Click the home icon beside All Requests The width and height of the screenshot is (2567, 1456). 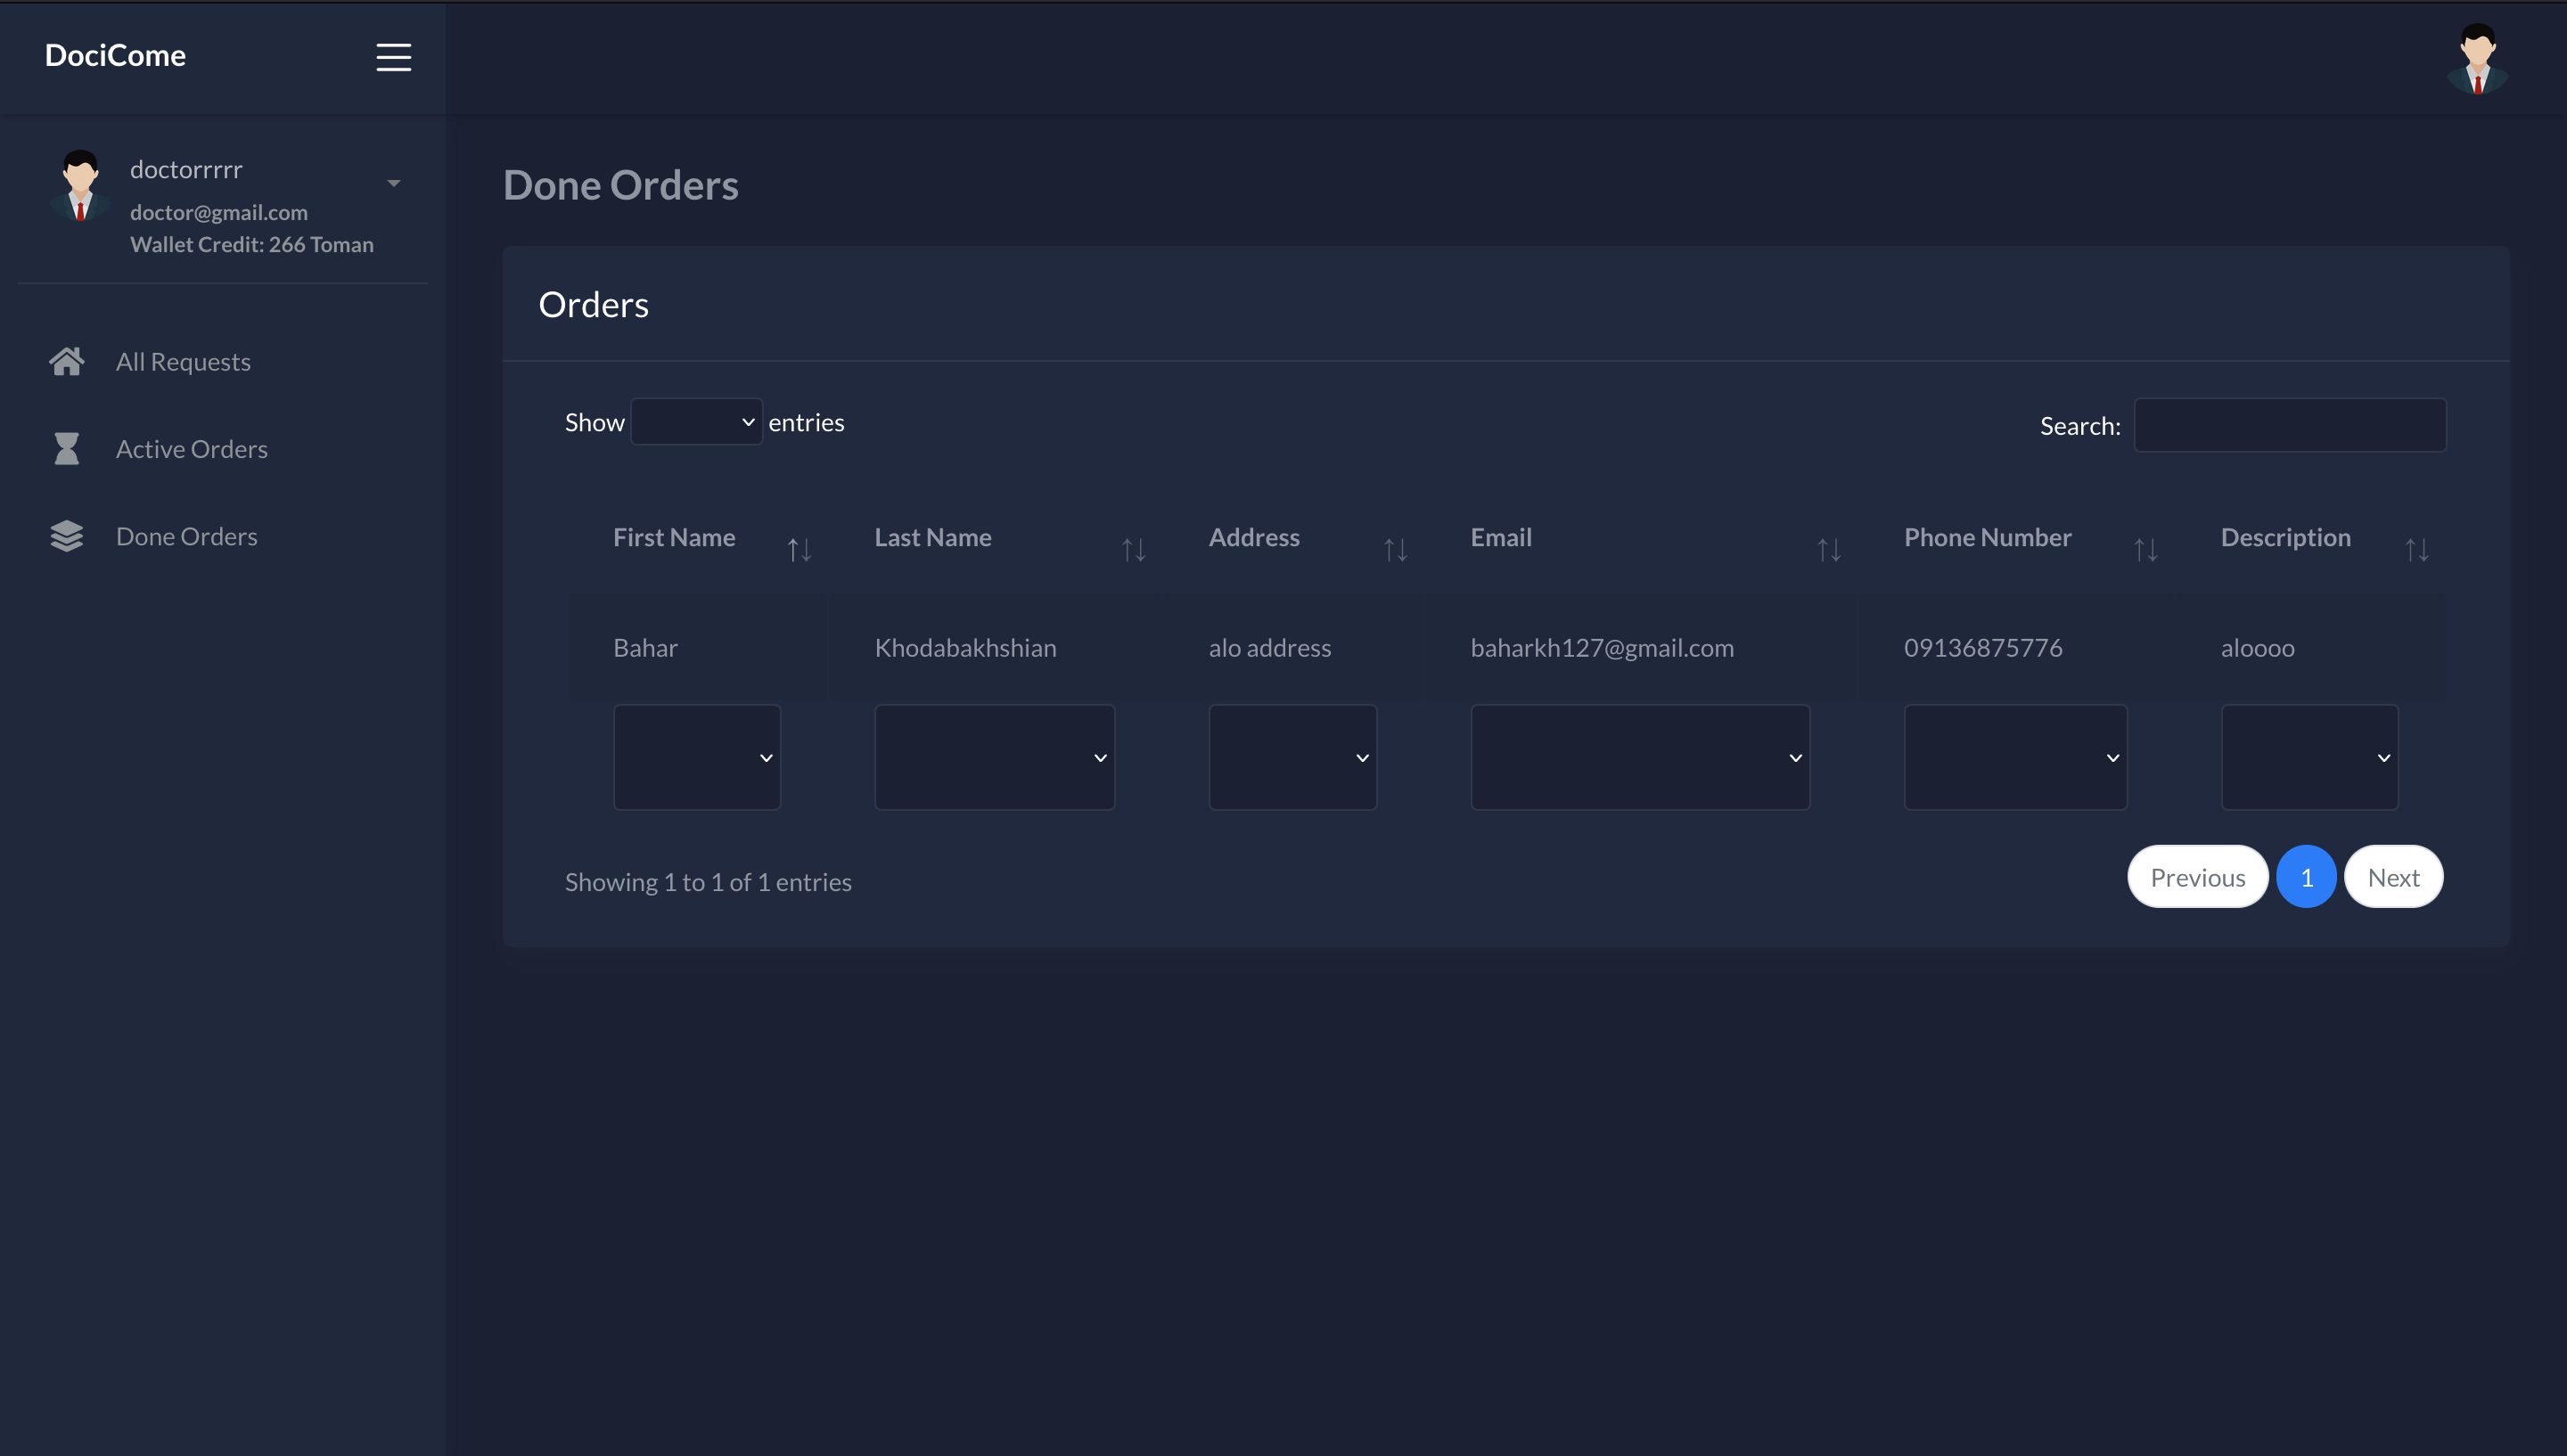(x=66, y=361)
